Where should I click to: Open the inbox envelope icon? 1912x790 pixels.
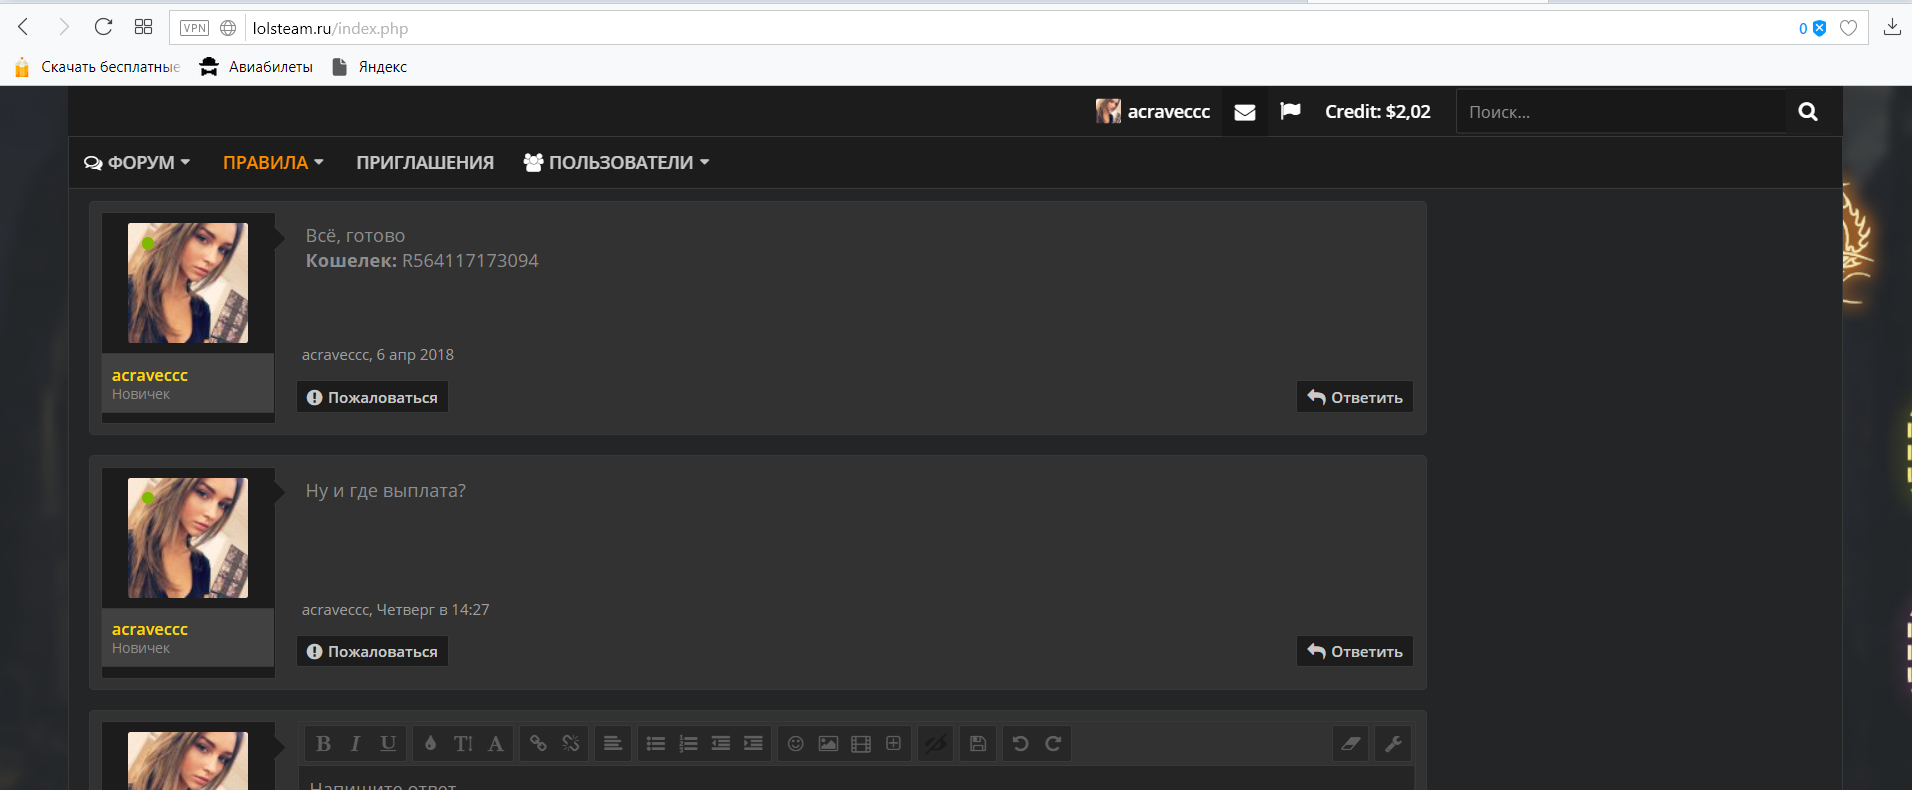click(x=1244, y=112)
